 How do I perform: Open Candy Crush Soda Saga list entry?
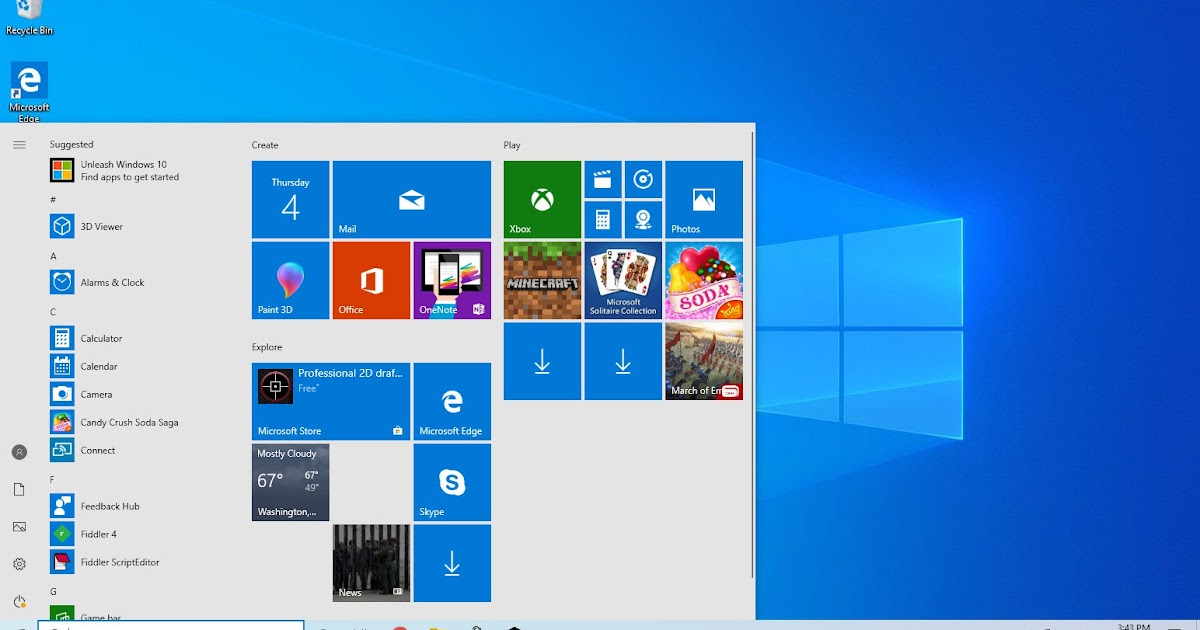(142, 422)
